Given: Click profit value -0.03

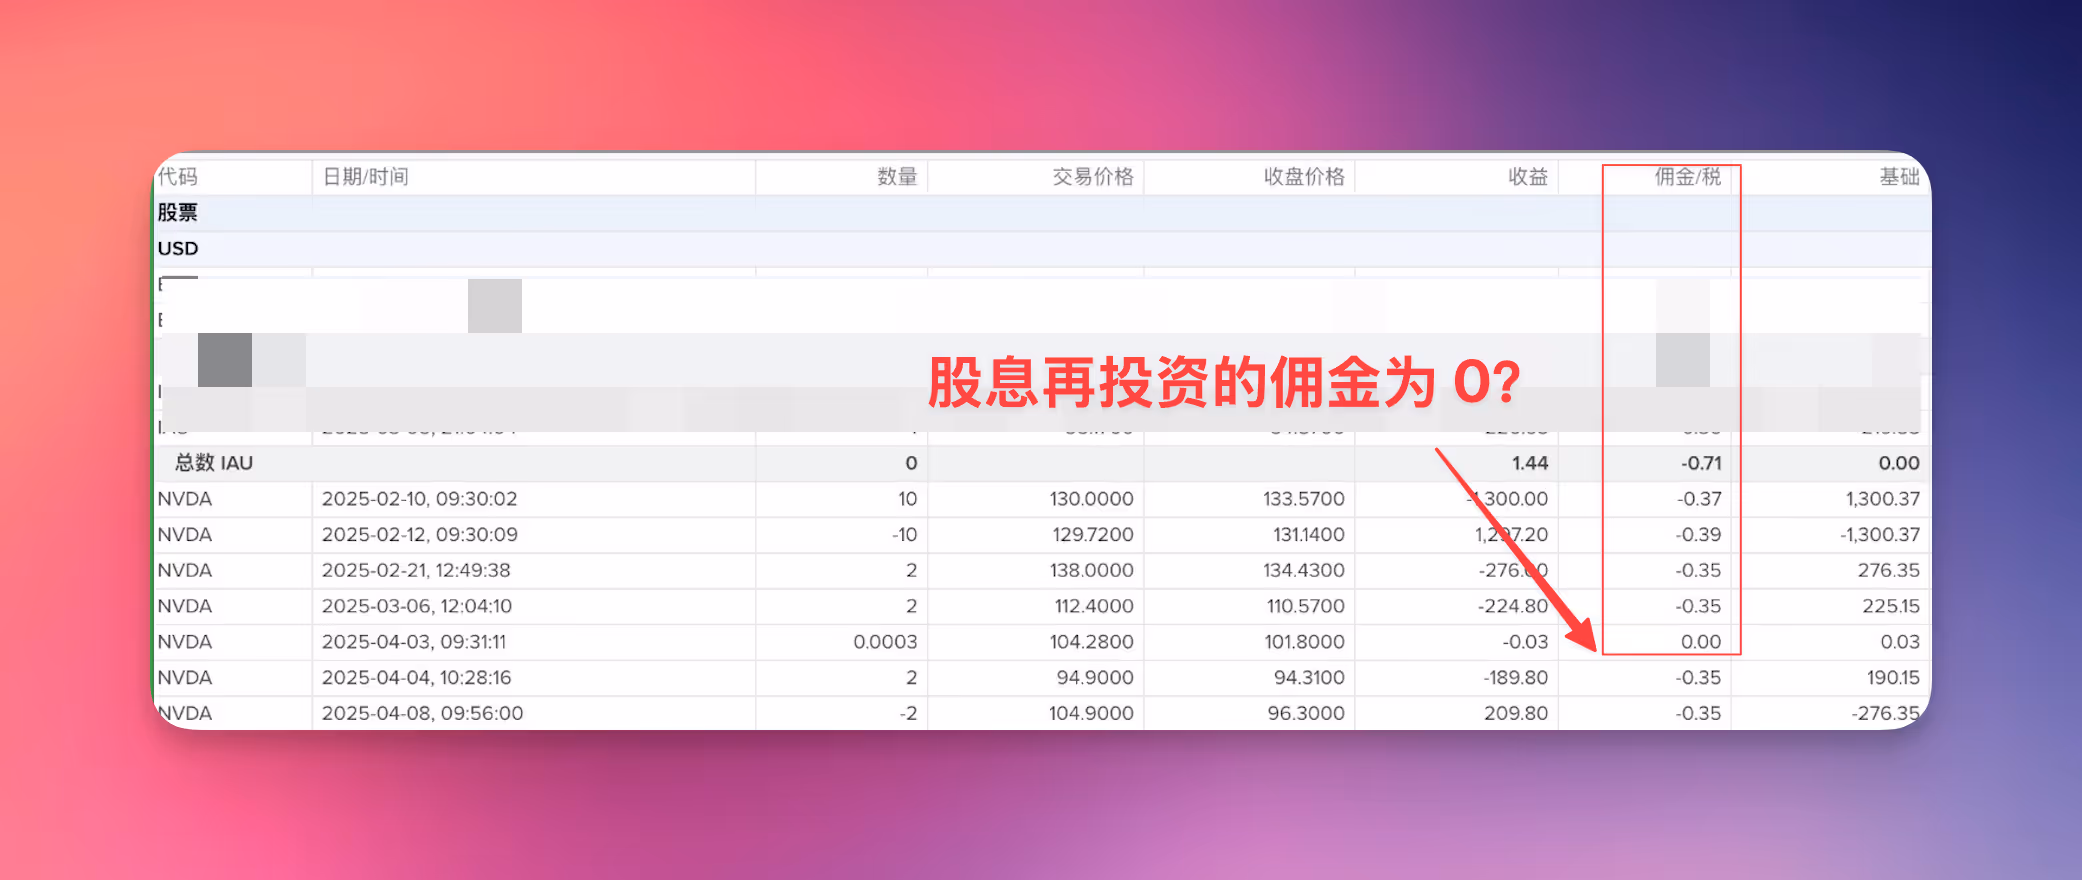Looking at the screenshot, I should pyautogui.click(x=1525, y=642).
